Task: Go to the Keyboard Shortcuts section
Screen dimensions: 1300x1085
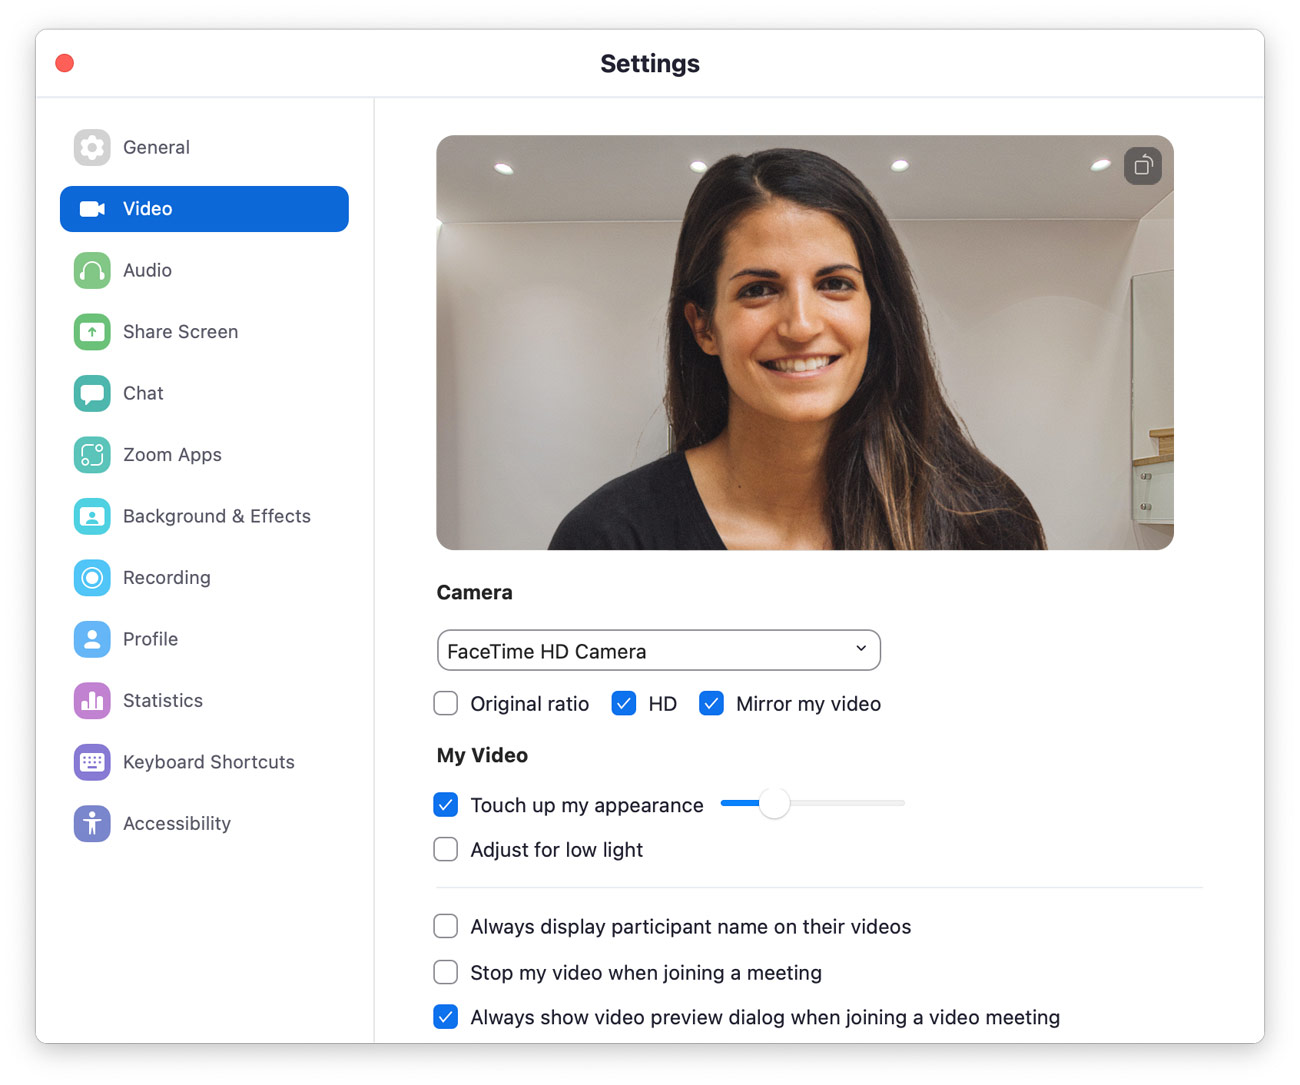Action: point(92,762)
